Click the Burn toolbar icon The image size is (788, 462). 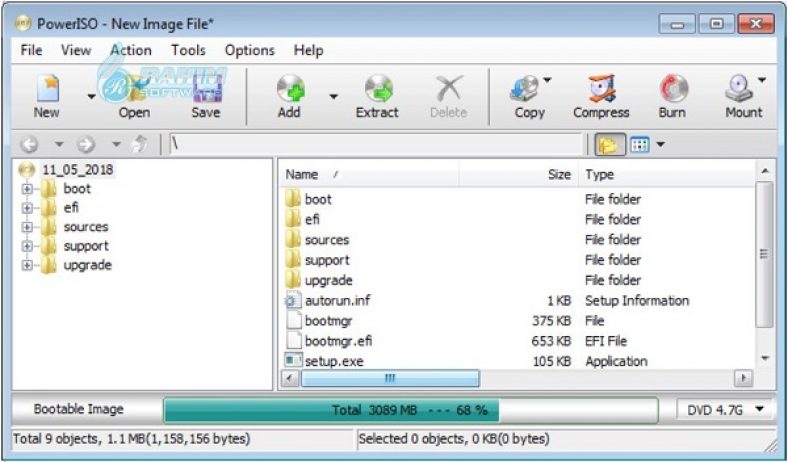coord(673,89)
